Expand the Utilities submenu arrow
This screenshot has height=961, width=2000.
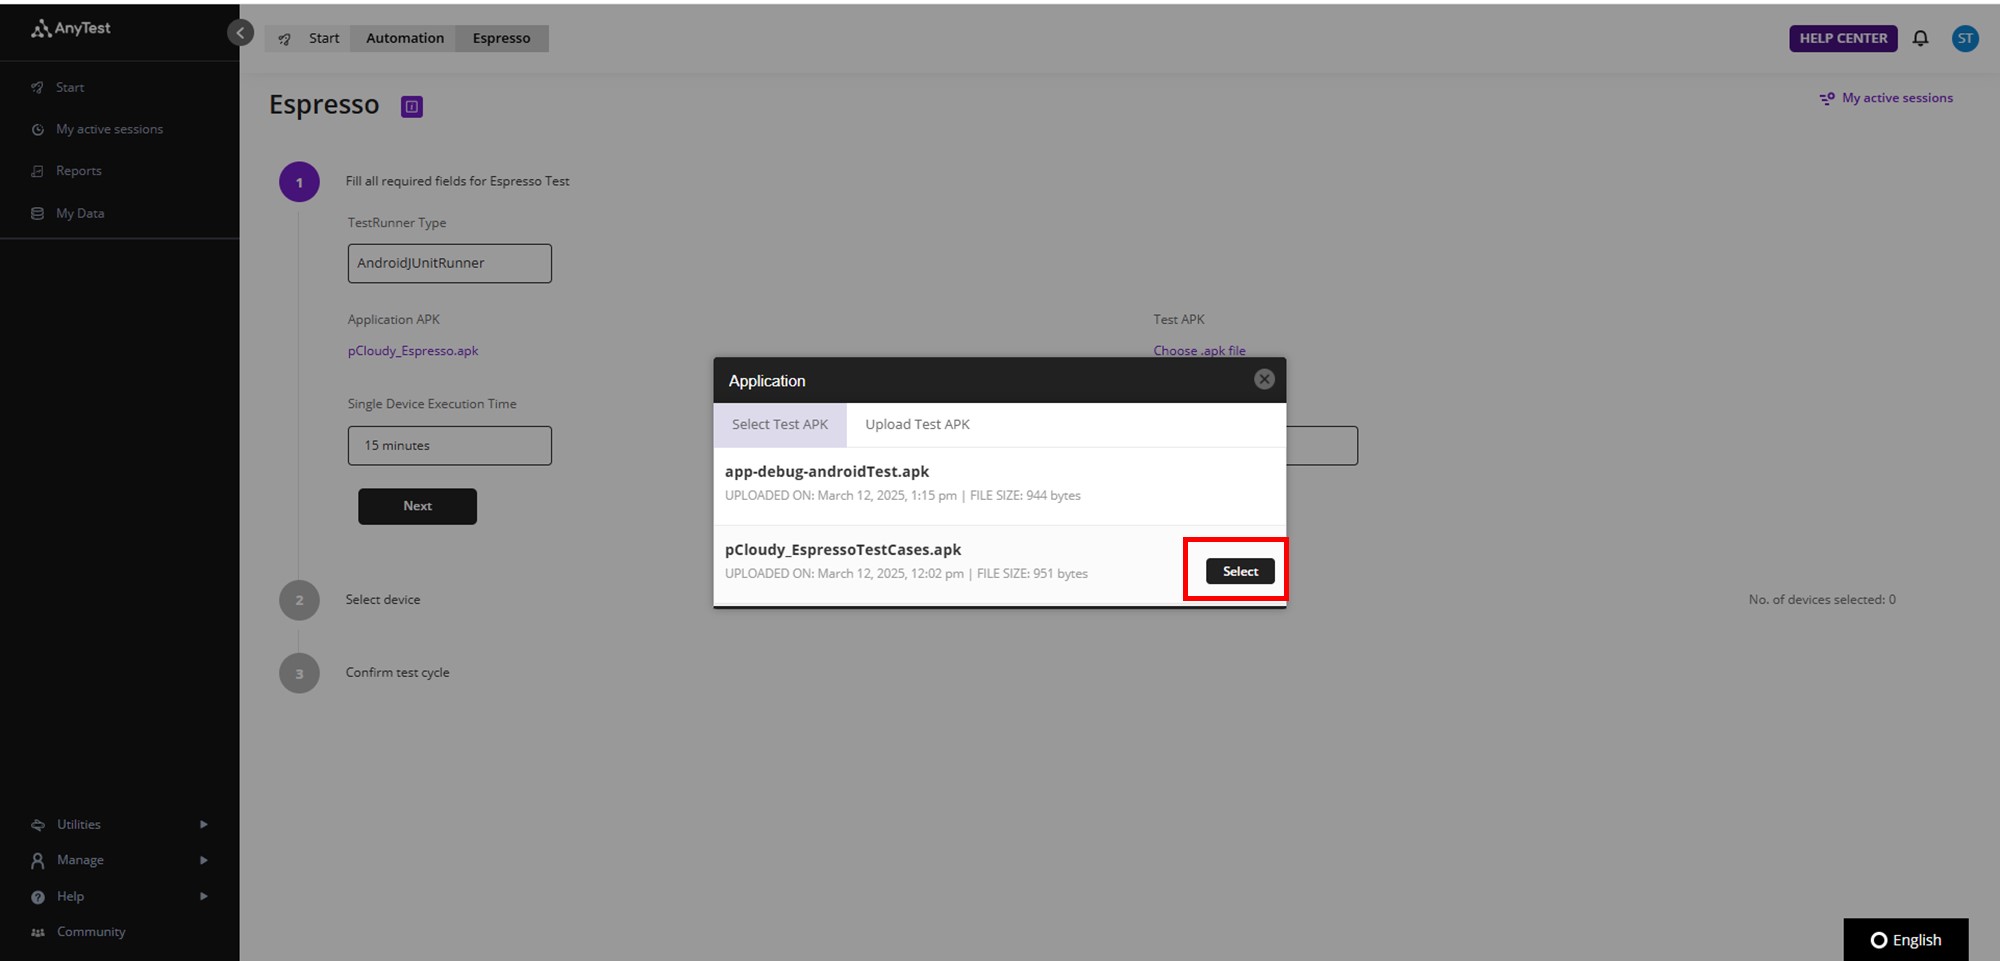[x=204, y=824]
